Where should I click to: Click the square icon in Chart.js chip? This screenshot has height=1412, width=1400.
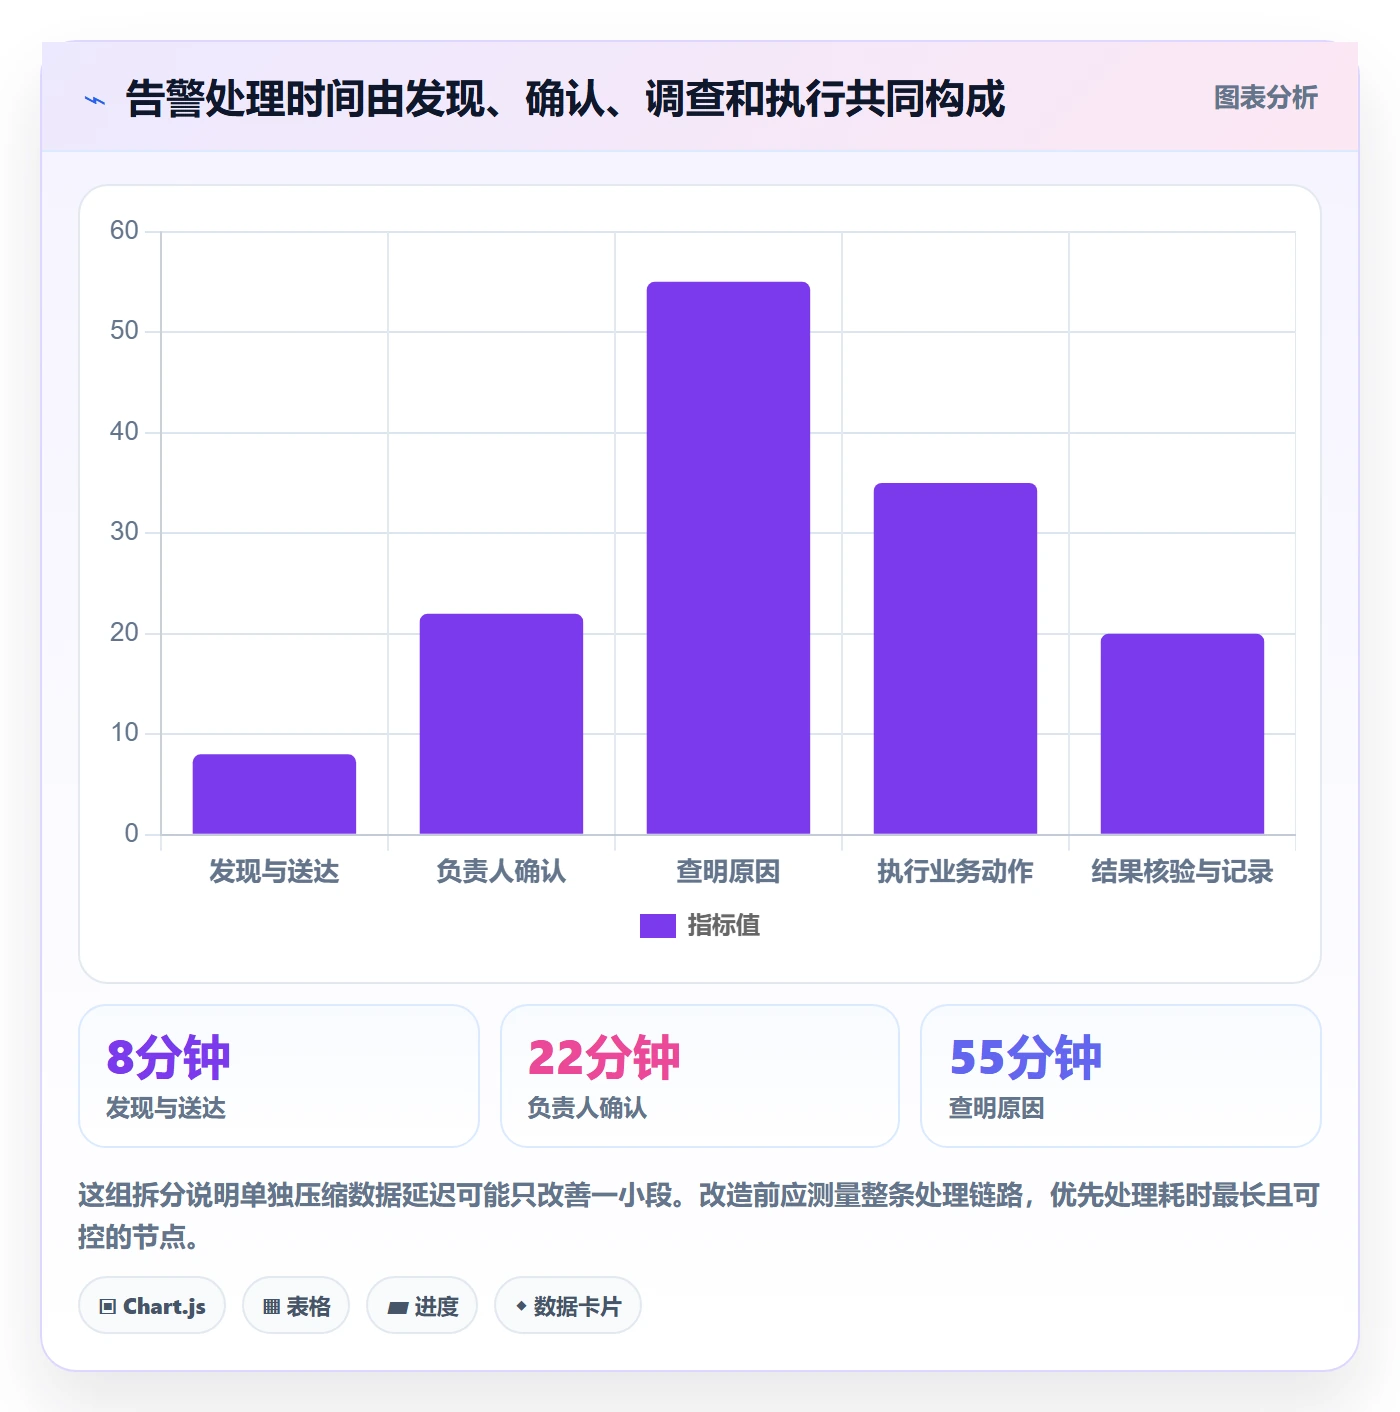click(x=108, y=1306)
